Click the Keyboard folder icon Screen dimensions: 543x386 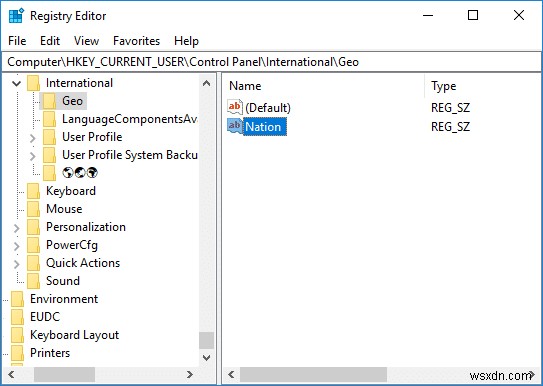33,191
